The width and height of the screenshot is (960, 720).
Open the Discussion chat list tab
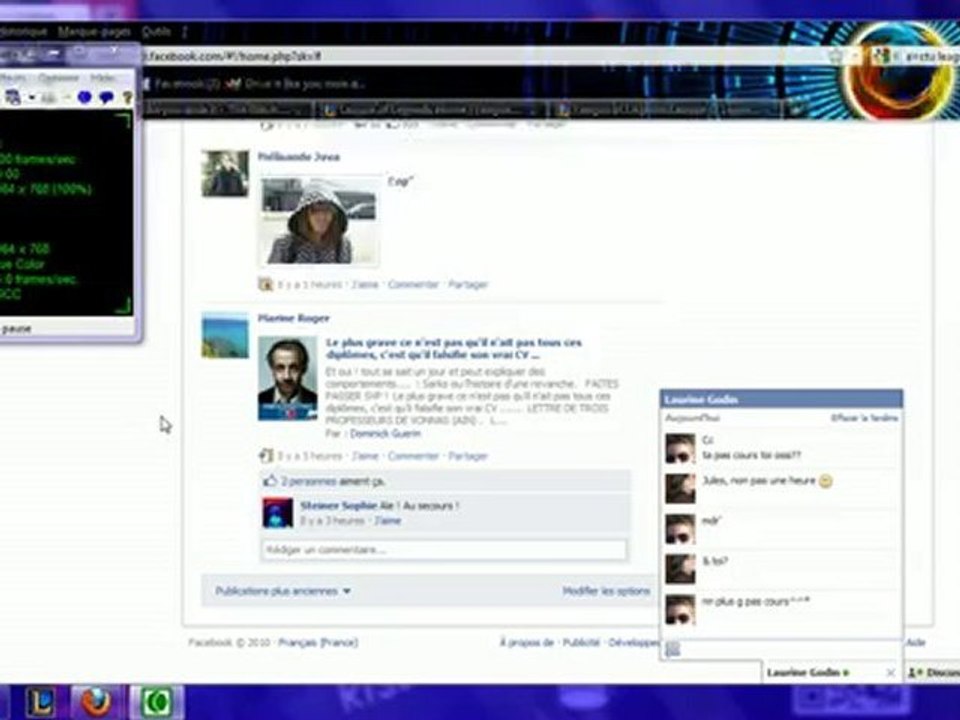click(x=932, y=672)
